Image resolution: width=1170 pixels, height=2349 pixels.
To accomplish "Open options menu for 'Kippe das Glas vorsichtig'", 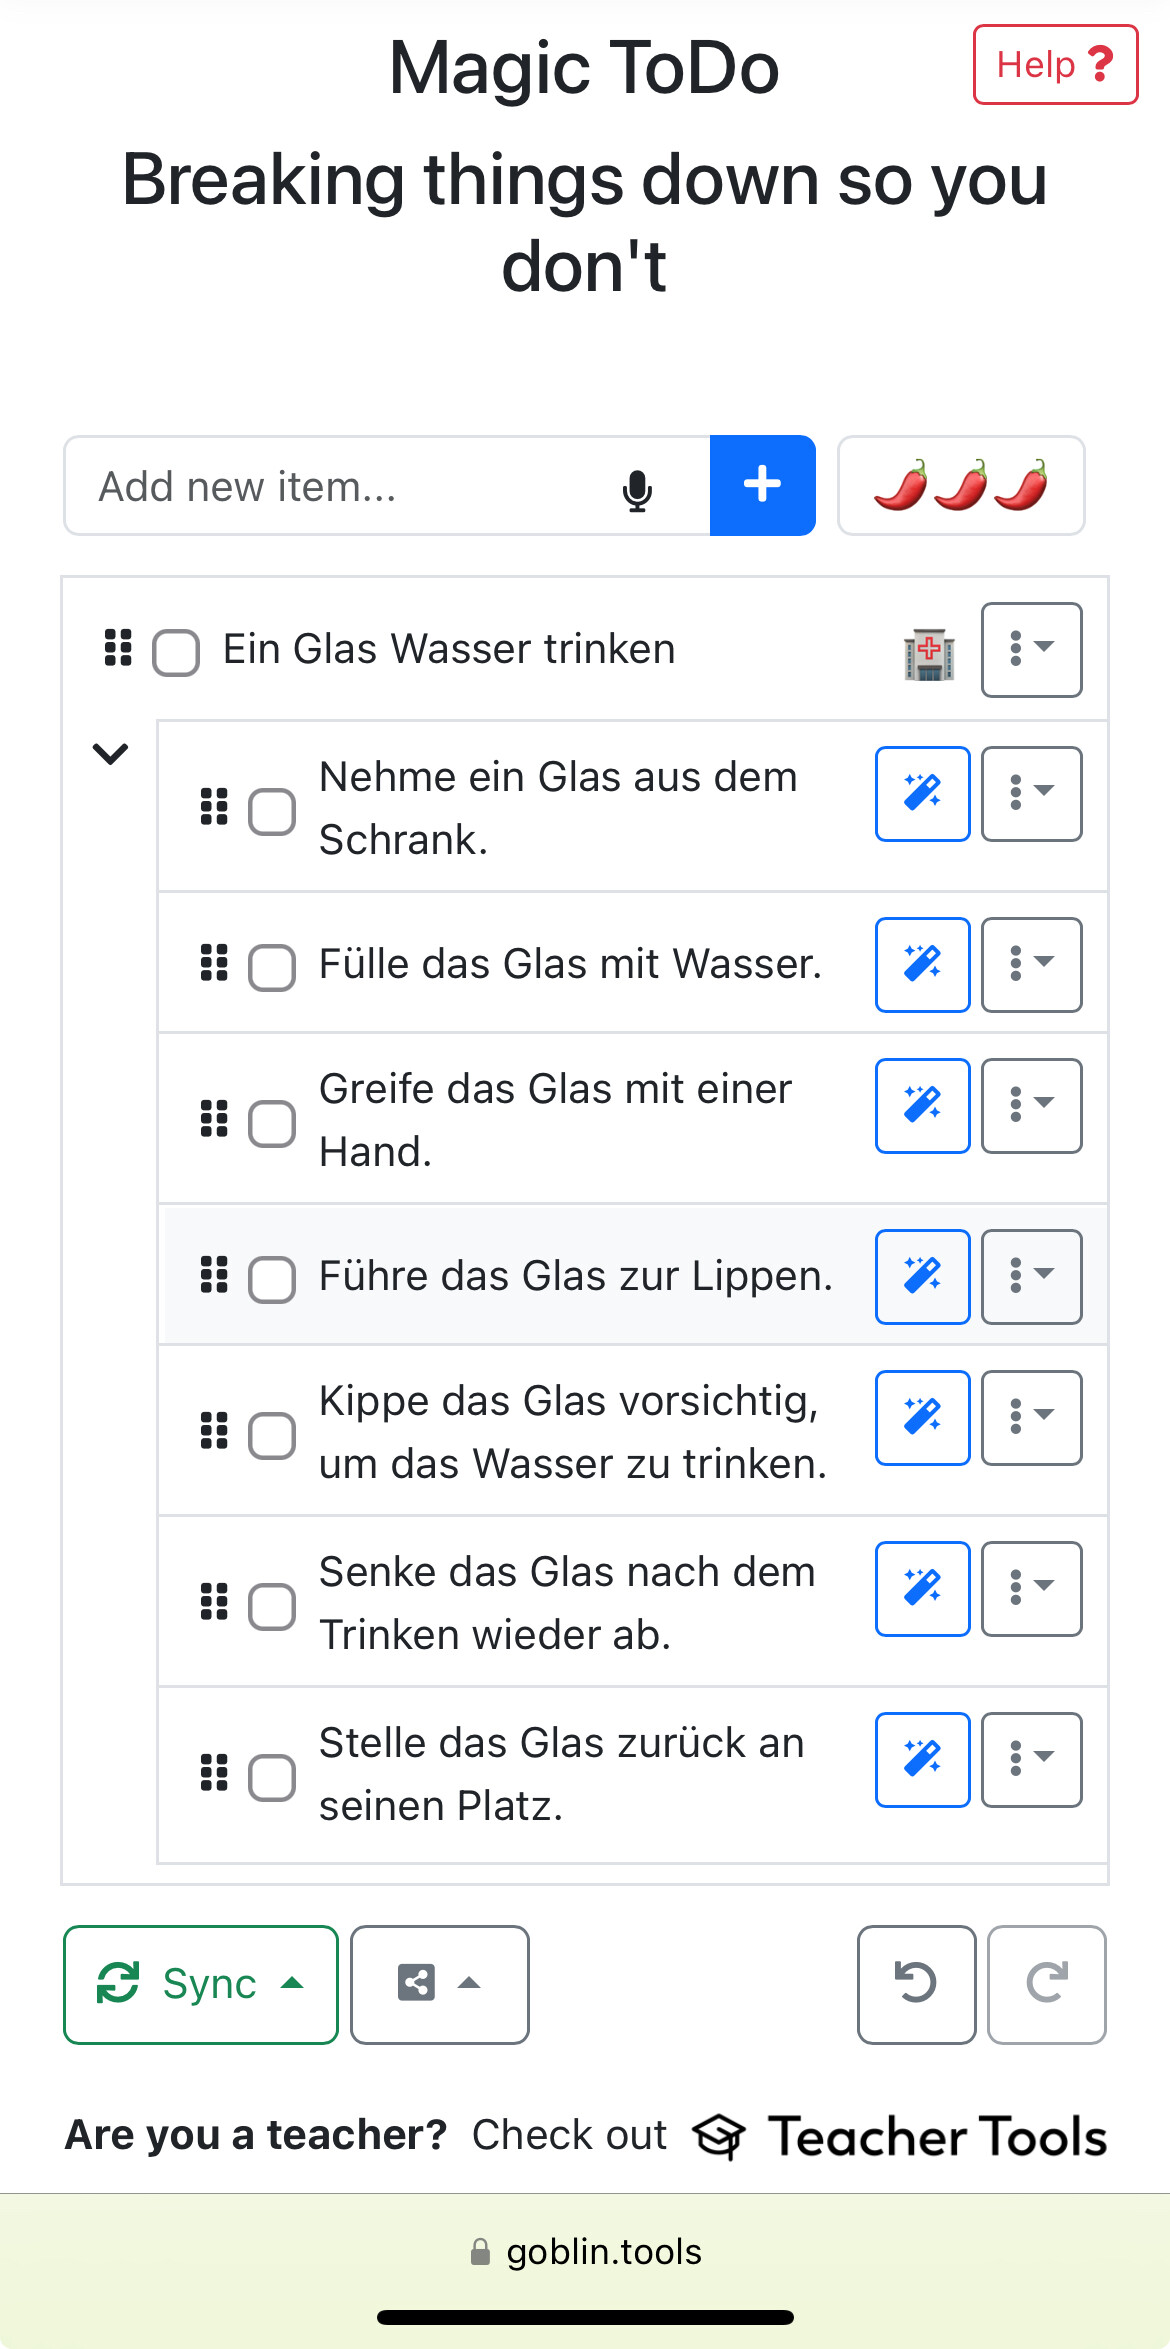I will [x=1031, y=1417].
